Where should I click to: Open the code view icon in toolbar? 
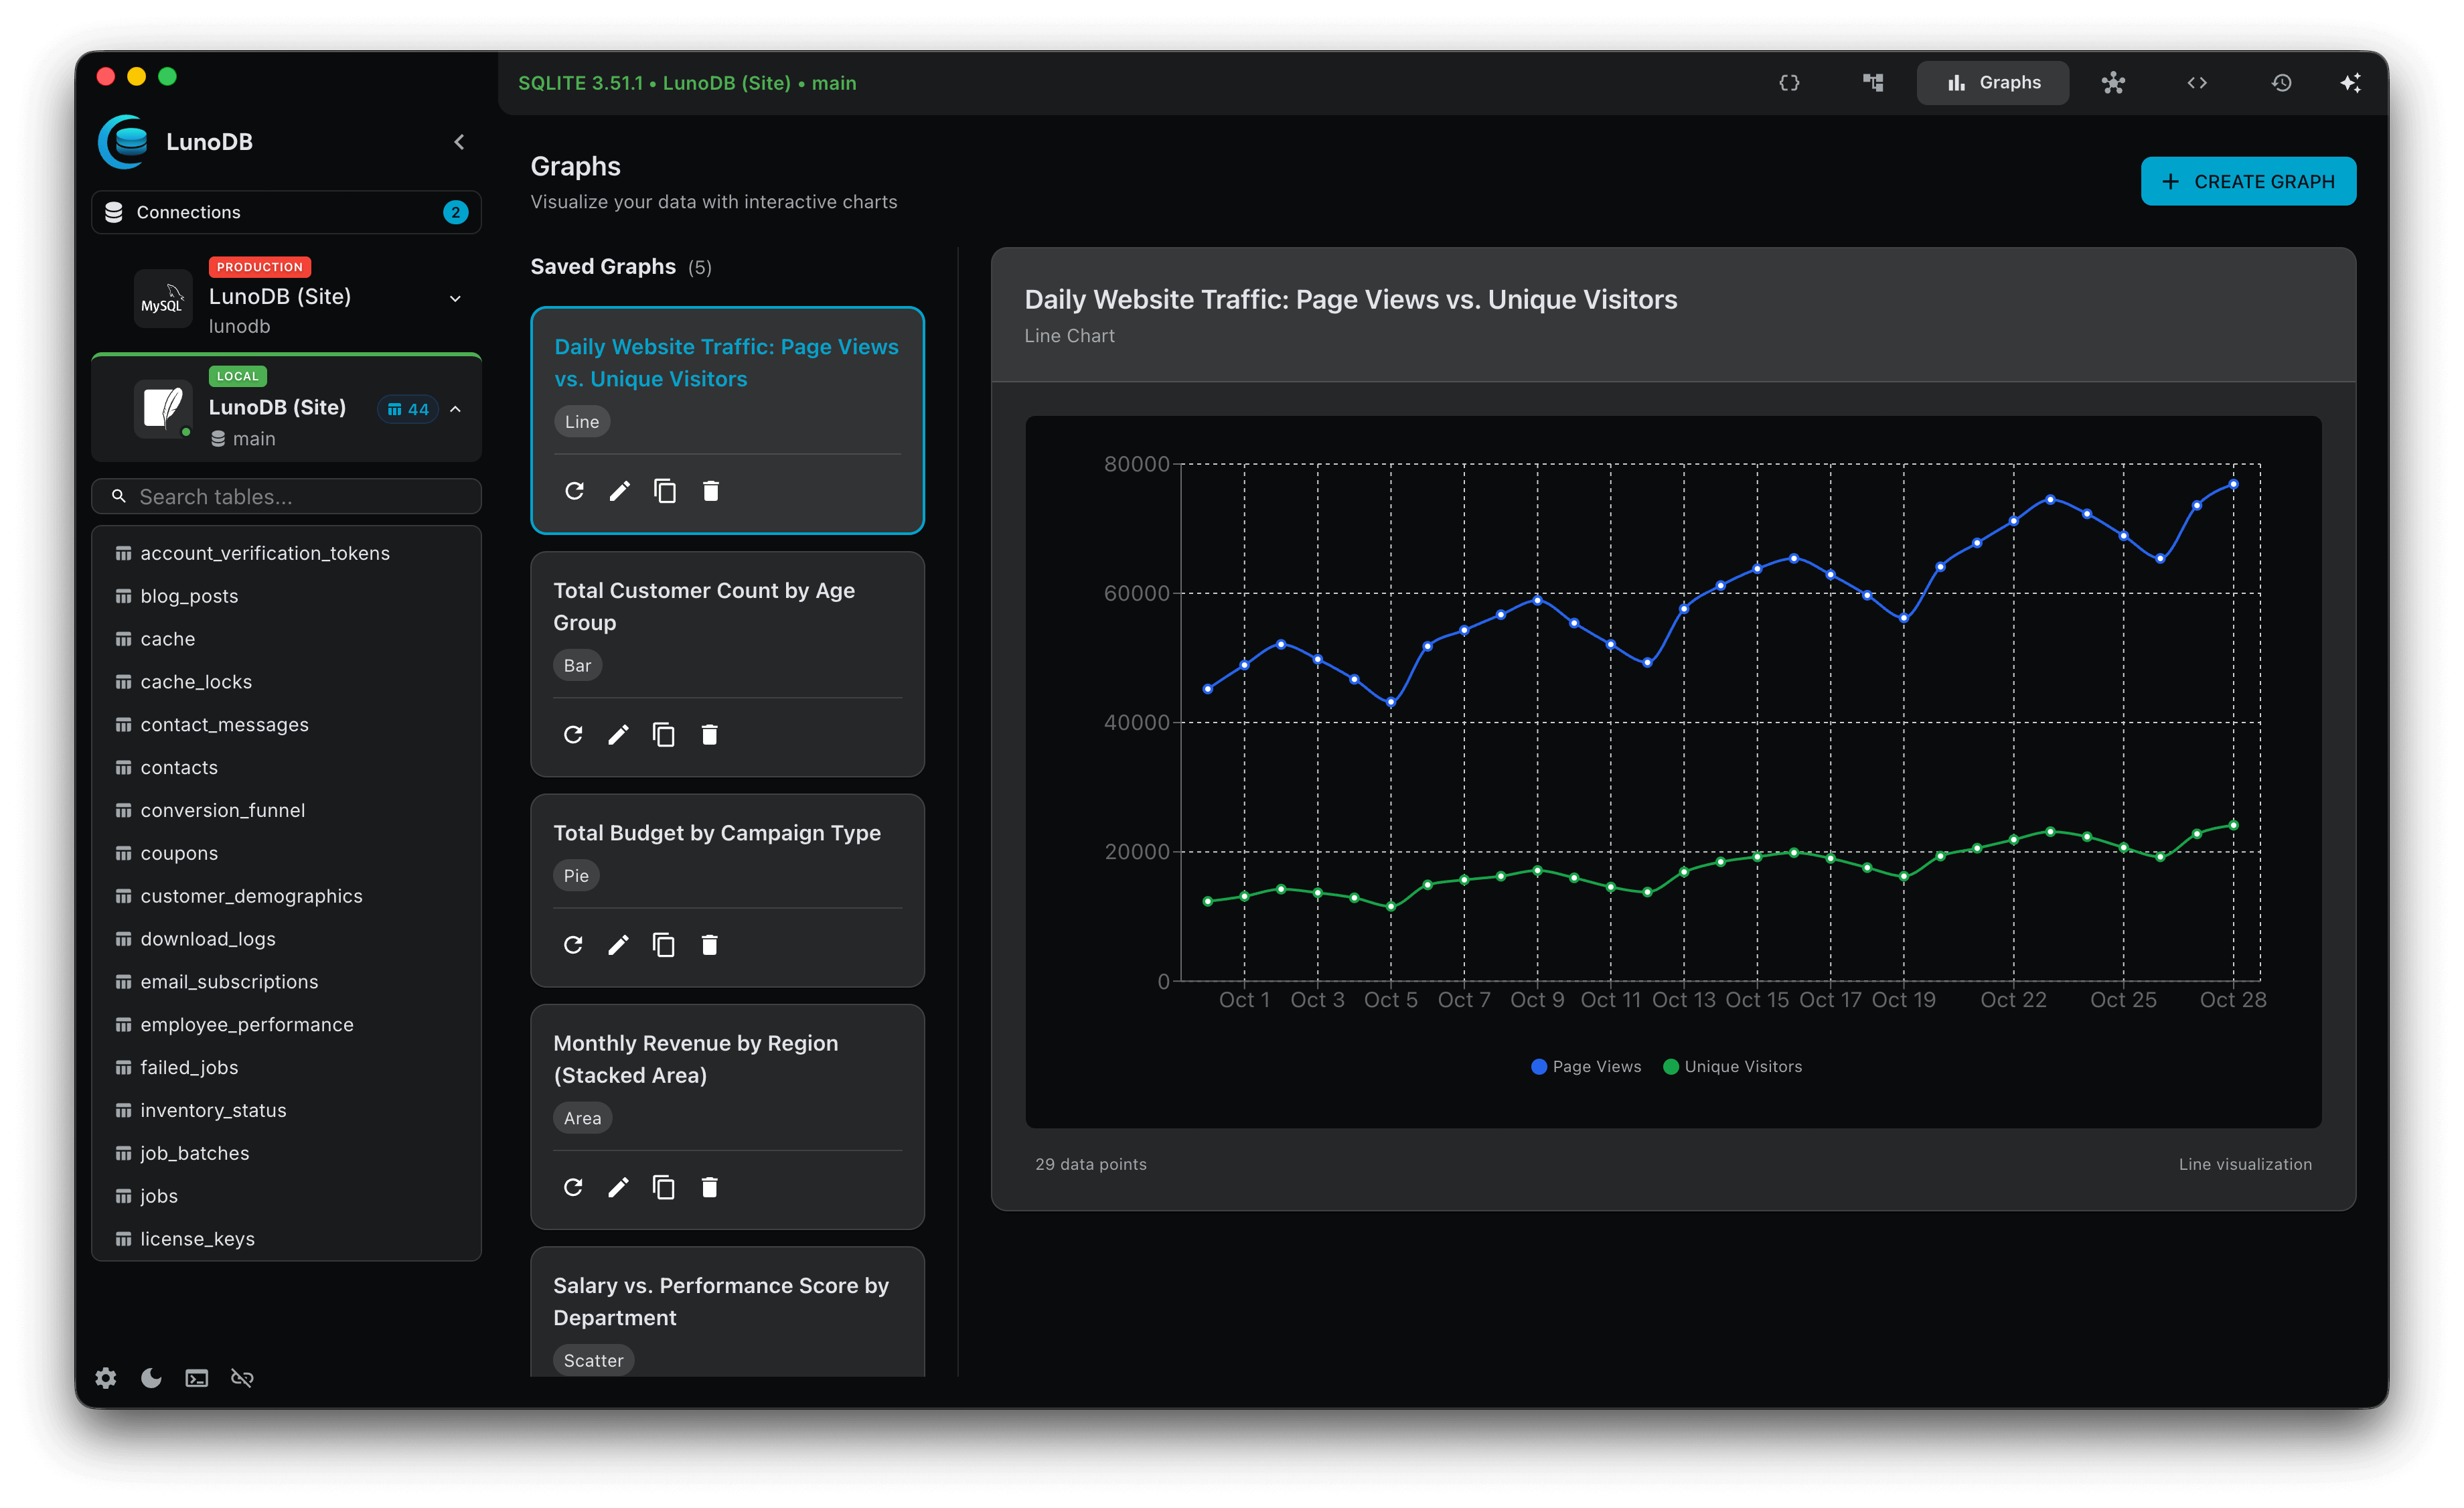click(x=2196, y=83)
